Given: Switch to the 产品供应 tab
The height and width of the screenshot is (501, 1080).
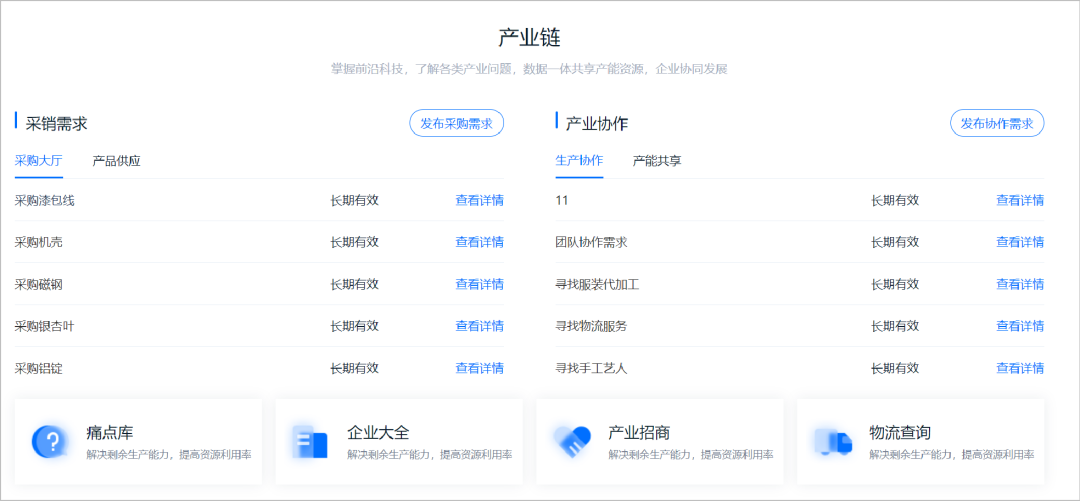Looking at the screenshot, I should point(116,161).
